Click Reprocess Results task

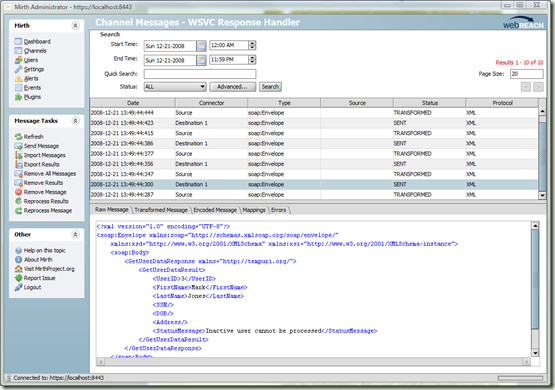[41, 201]
